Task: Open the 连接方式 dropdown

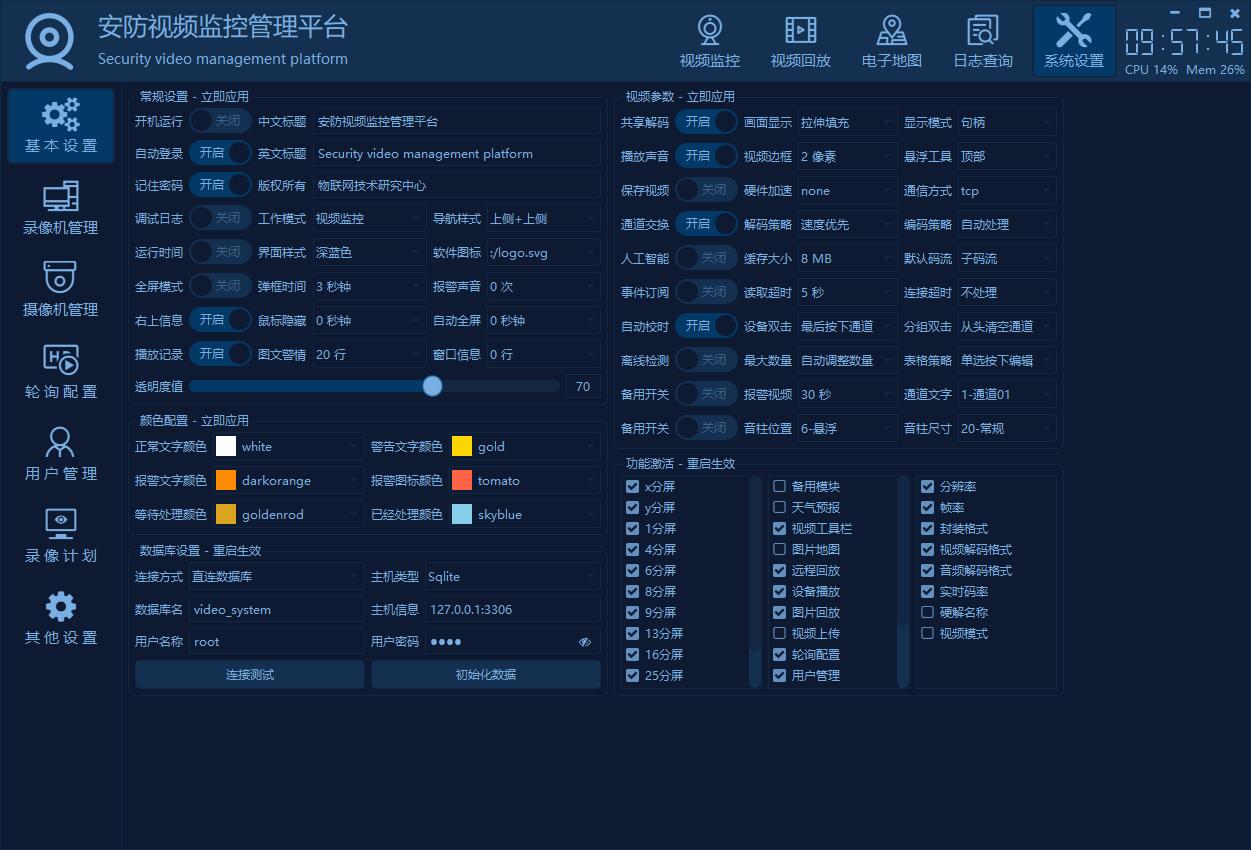Action: 277,576
